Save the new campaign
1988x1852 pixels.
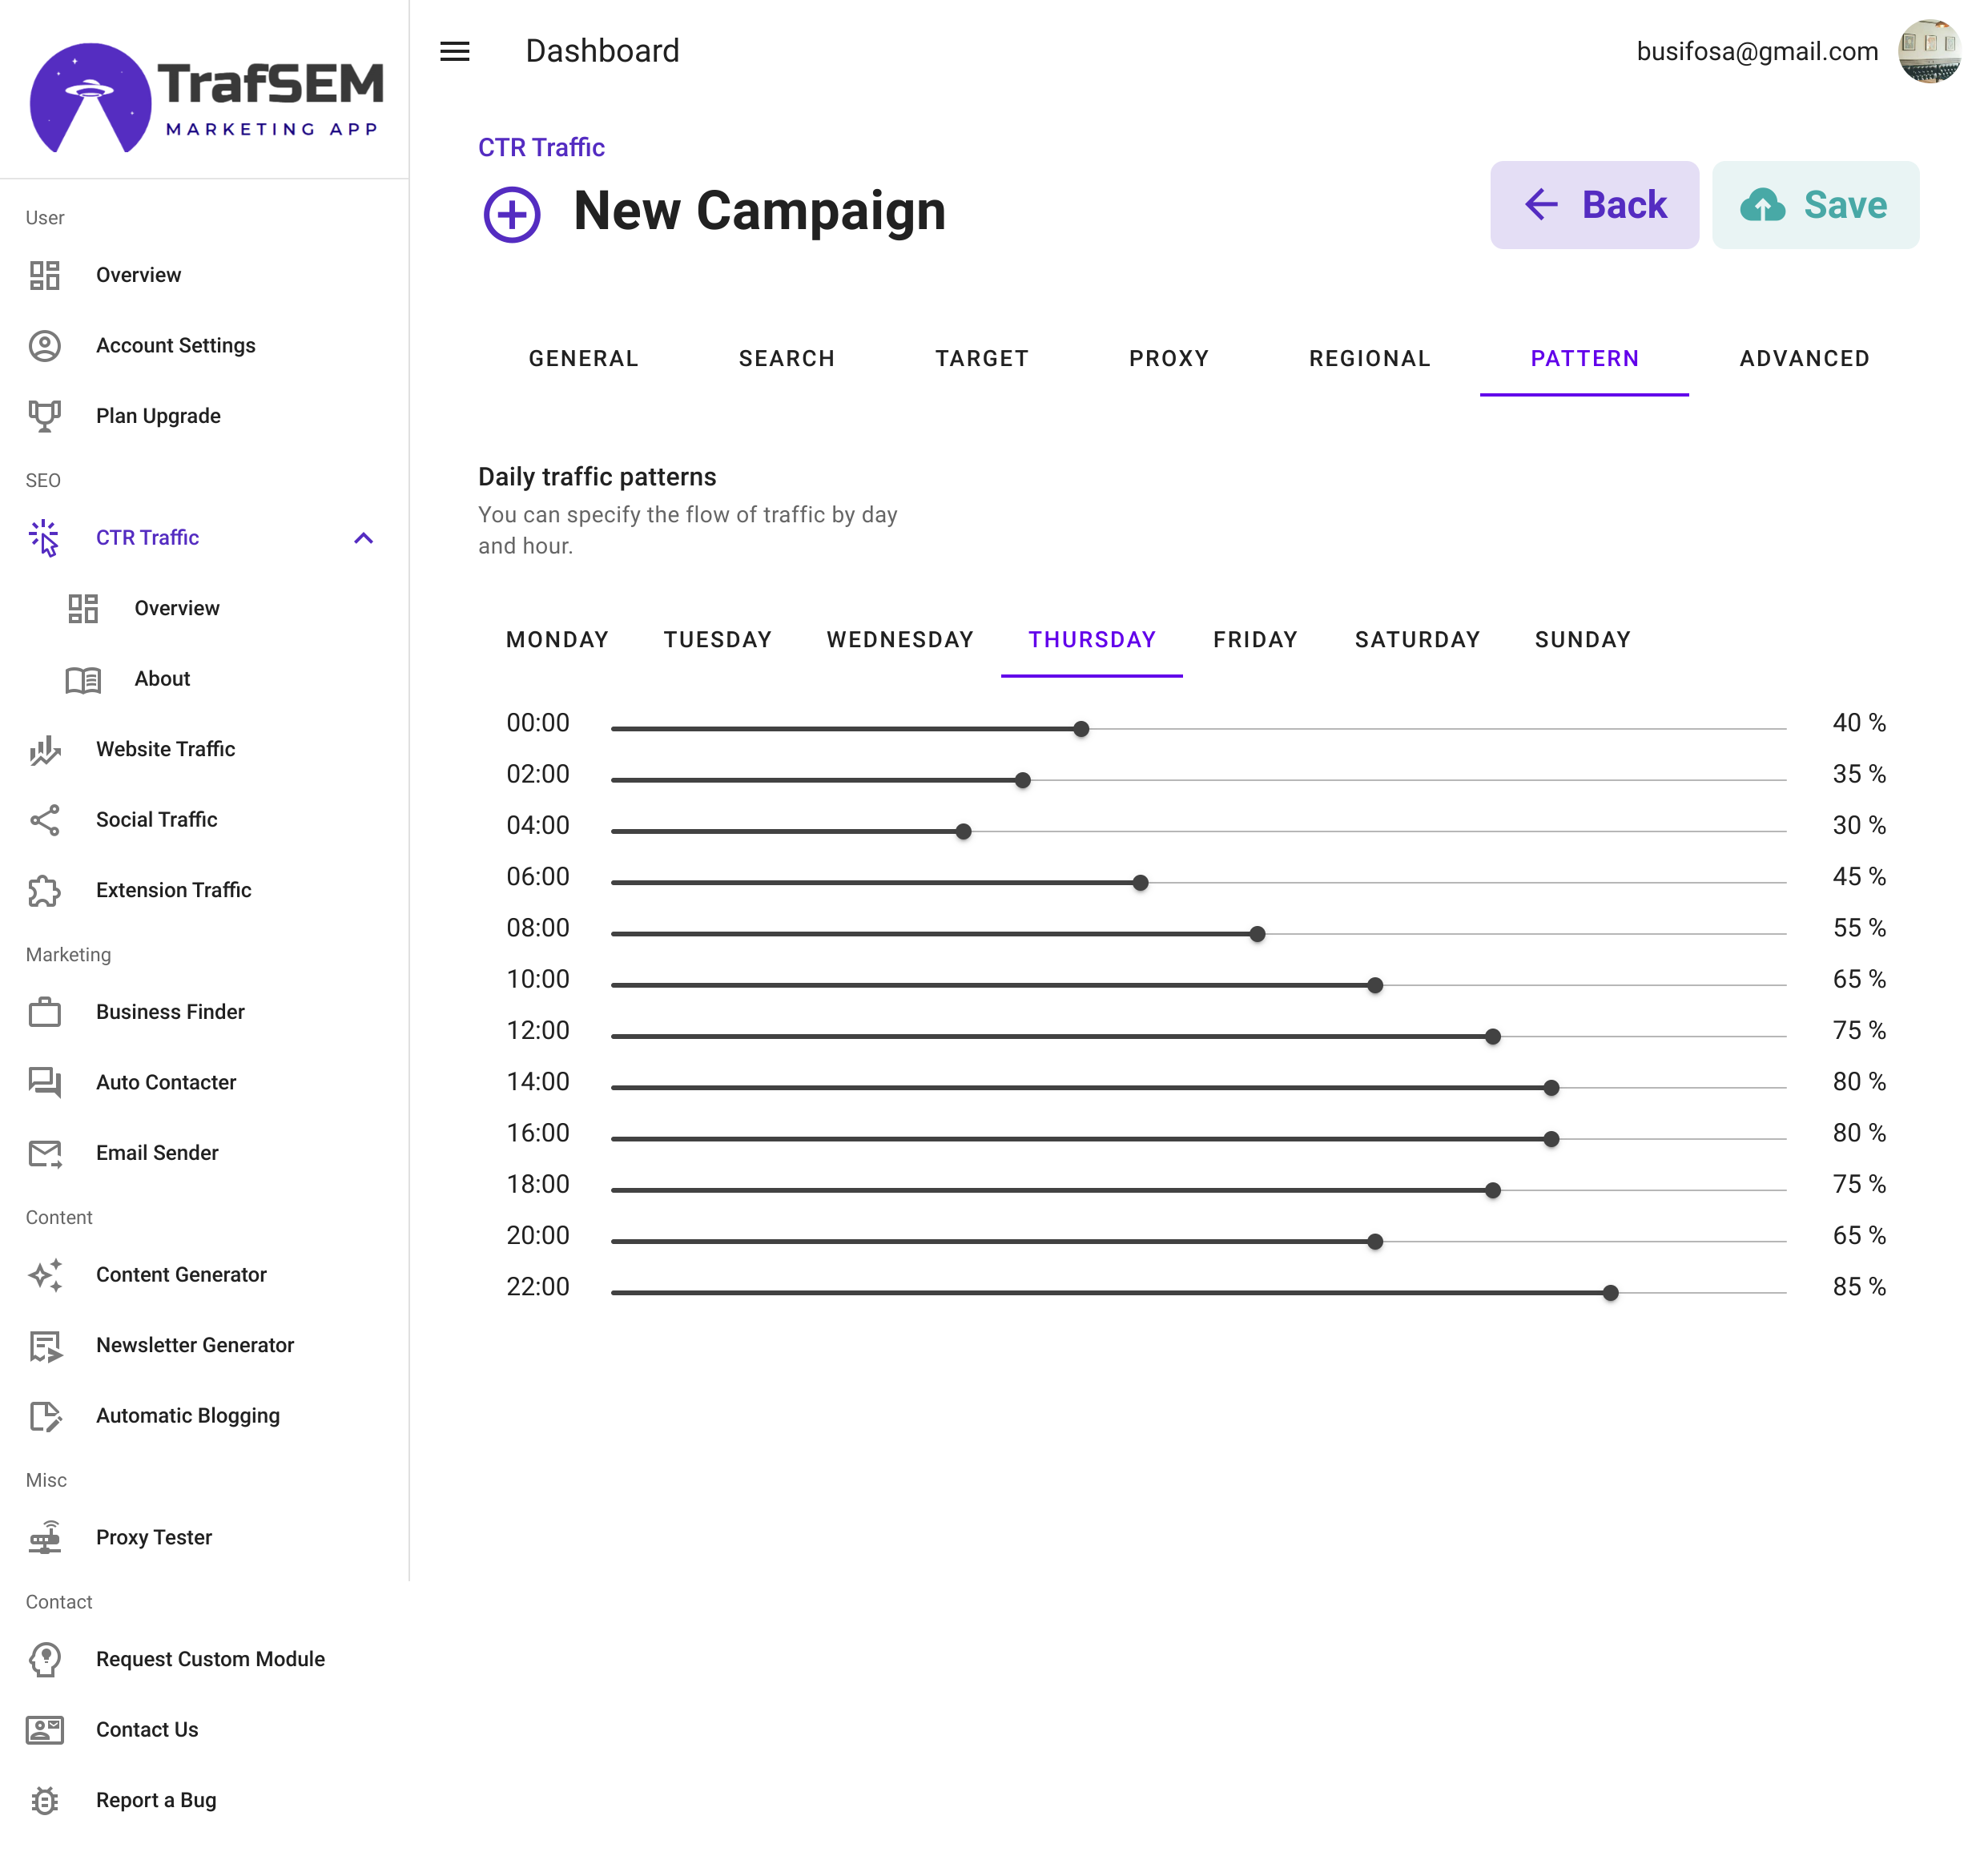[x=1815, y=205]
